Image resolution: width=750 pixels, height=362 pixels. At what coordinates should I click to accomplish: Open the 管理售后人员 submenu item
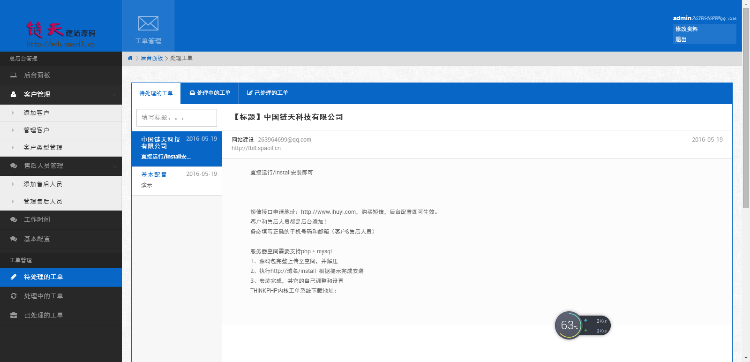(61, 202)
